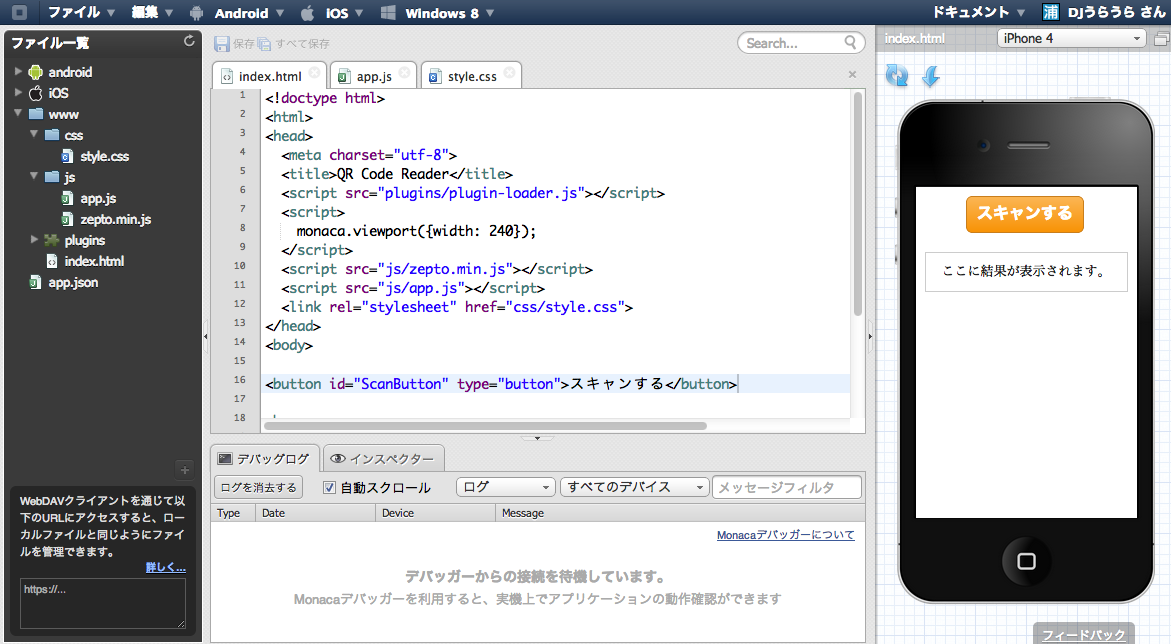Screen dimensions: 1171x644
Task: Open the Monacaデバッガーについて link
Action: pyautogui.click(x=785, y=535)
